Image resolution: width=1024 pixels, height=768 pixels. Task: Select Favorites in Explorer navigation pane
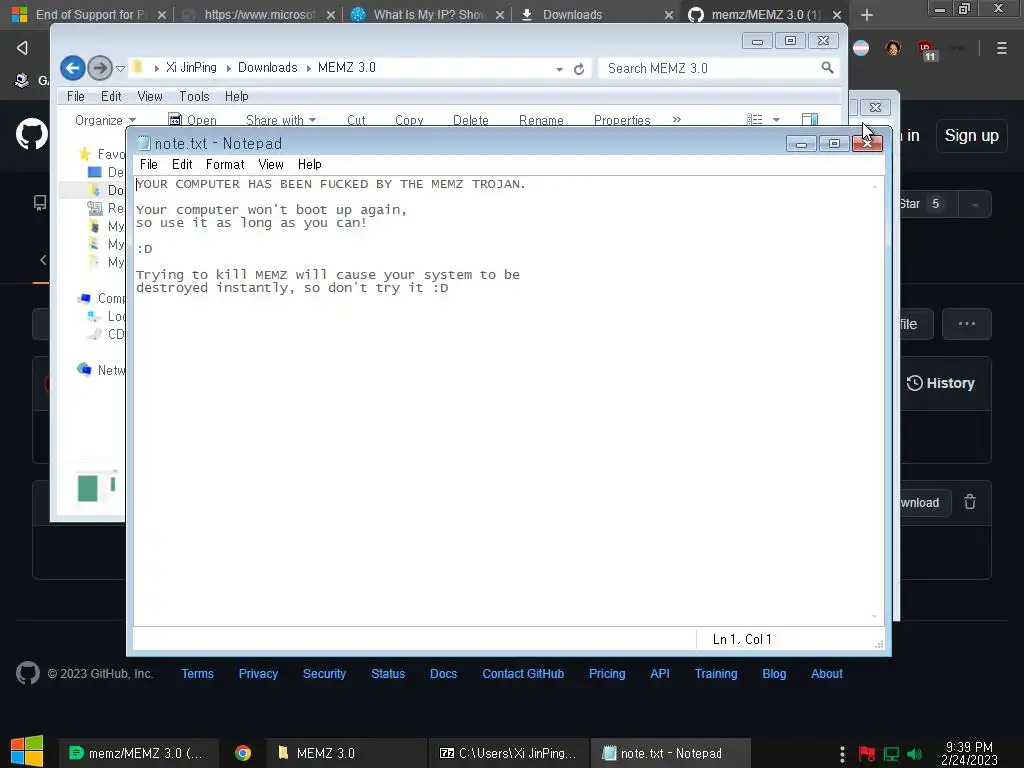click(102, 154)
